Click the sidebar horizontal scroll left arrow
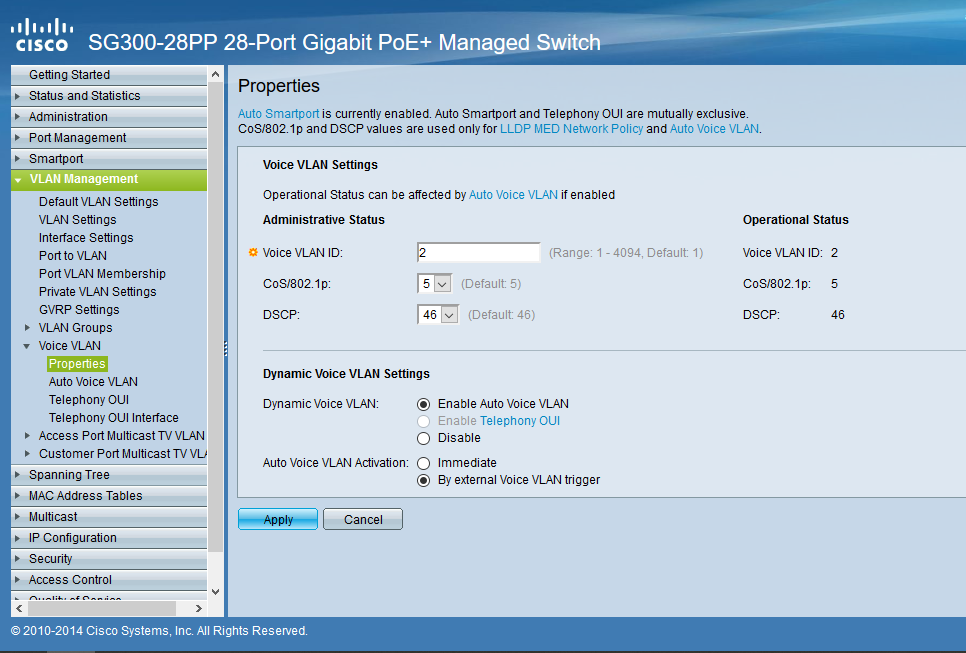 (19, 609)
